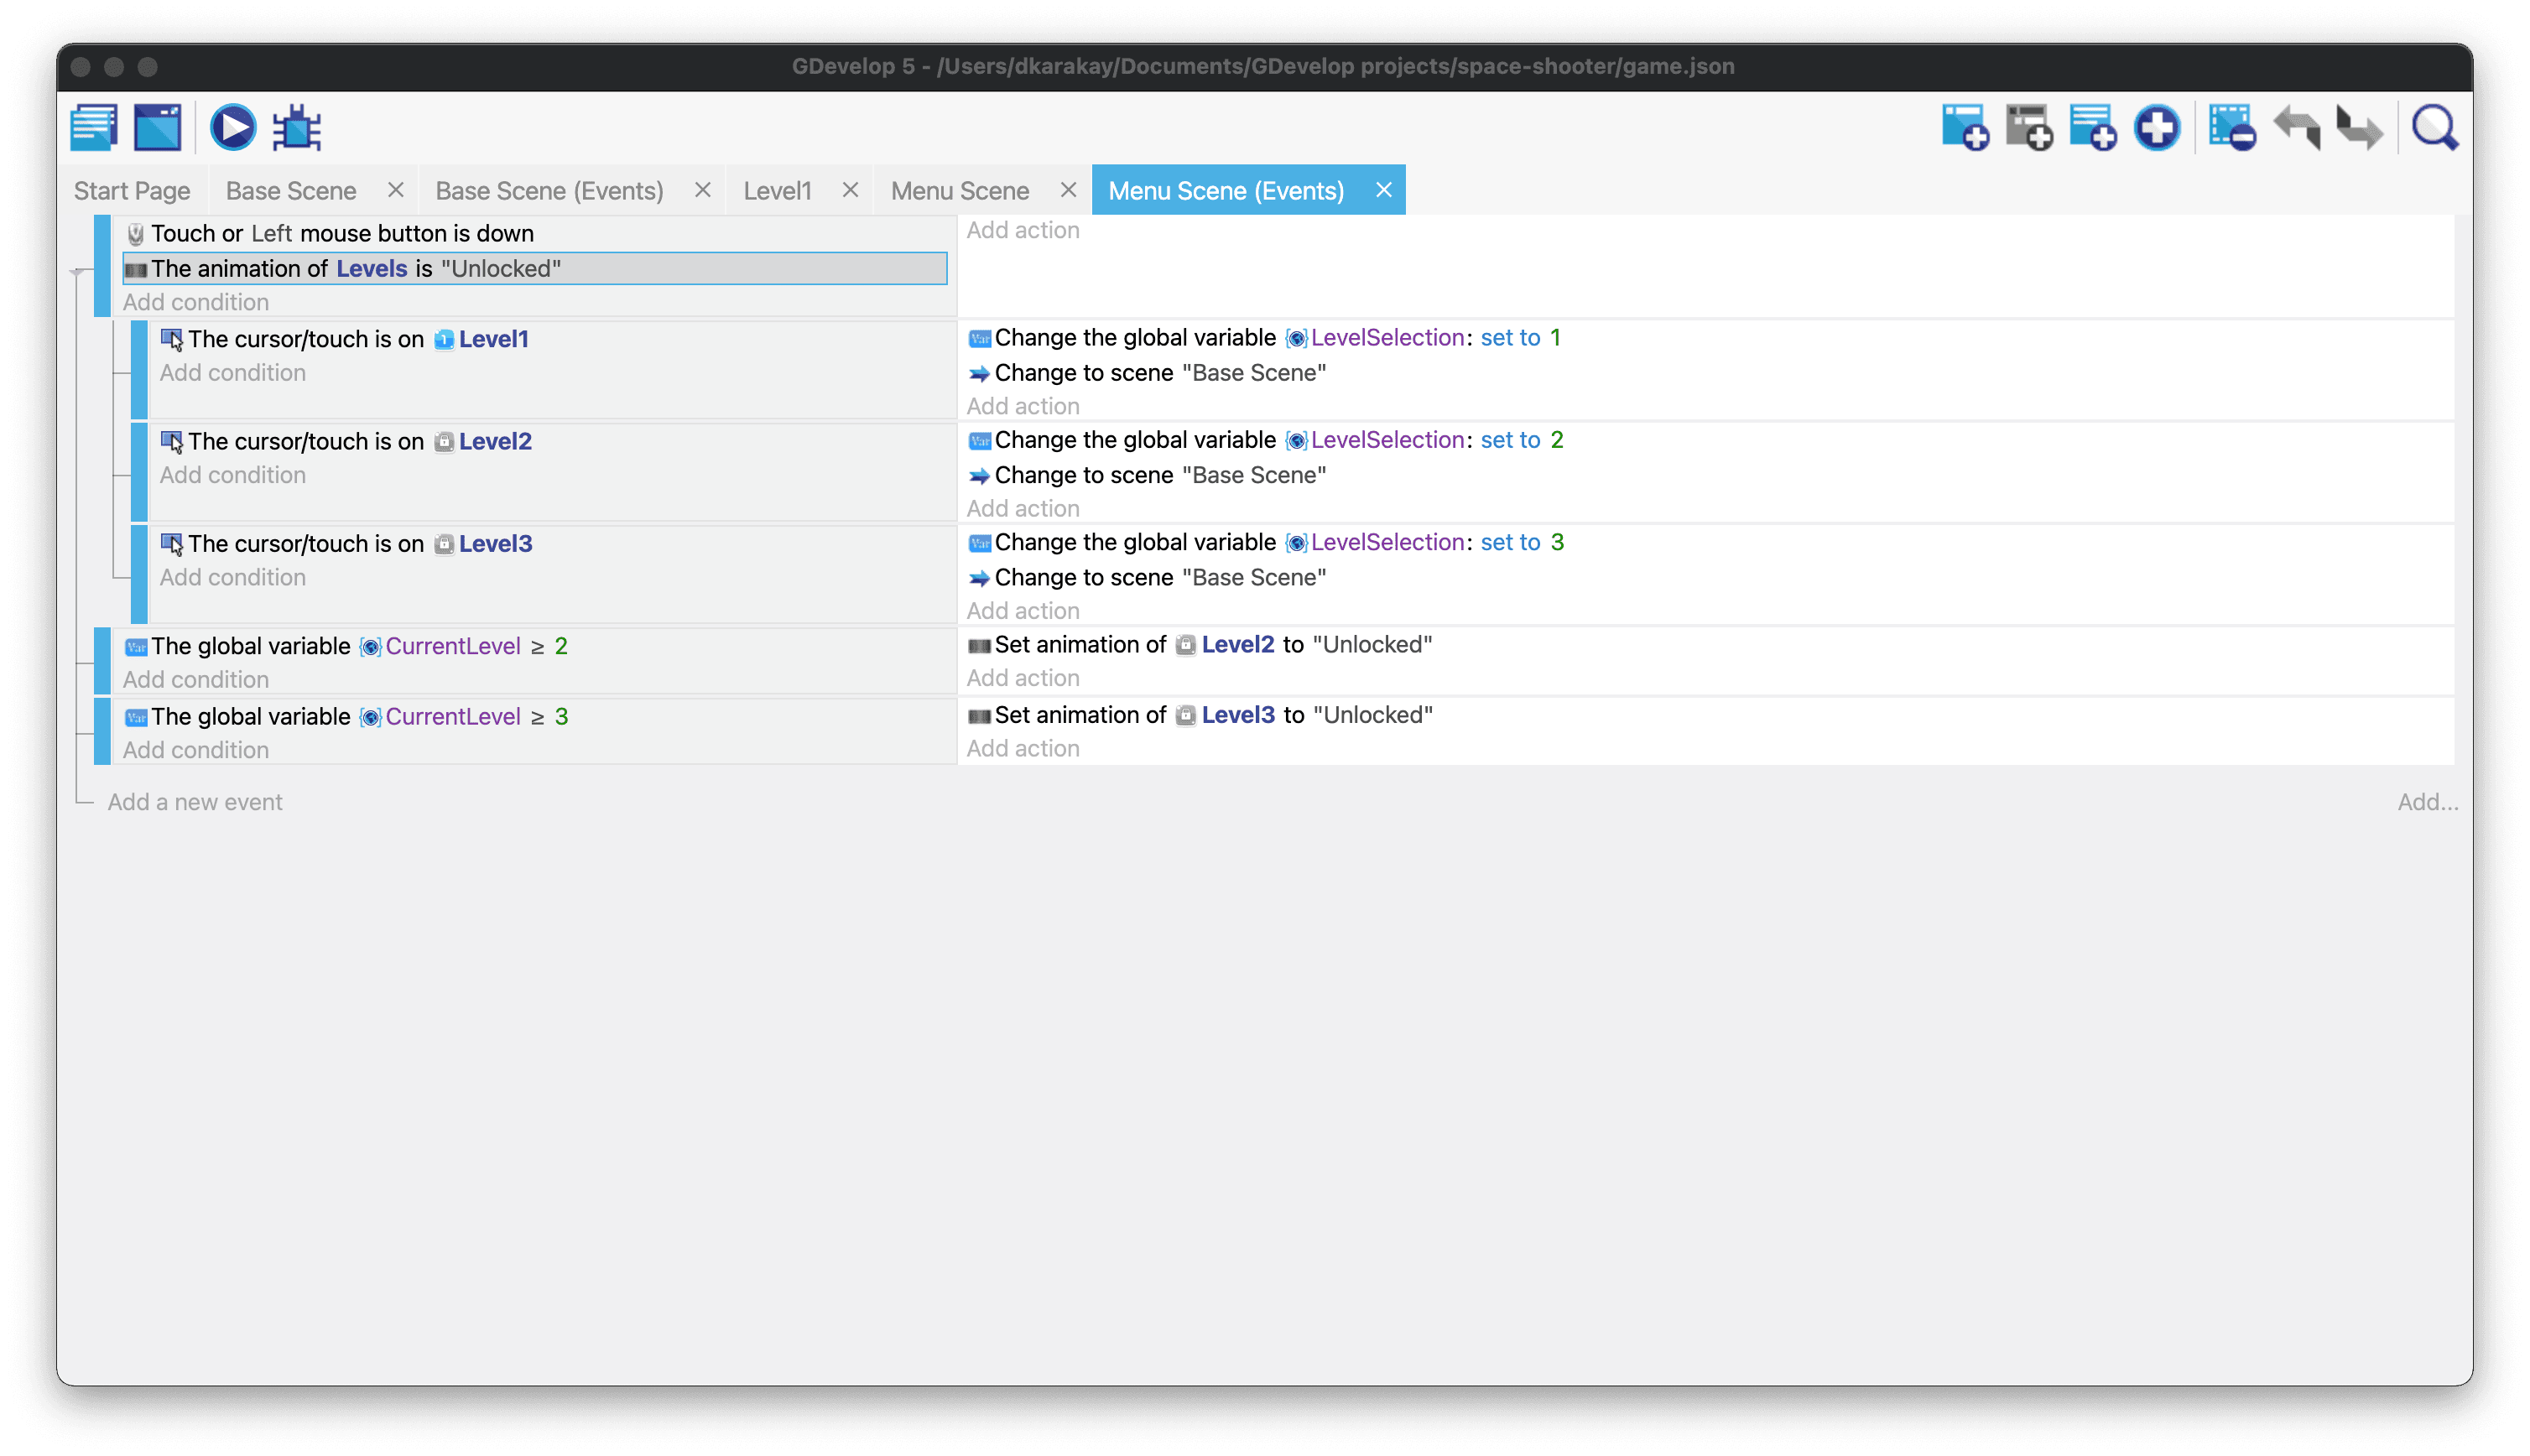Add a condition to CurrentLevel ≥ 3 event
2530x1456 pixels.
[x=196, y=750]
